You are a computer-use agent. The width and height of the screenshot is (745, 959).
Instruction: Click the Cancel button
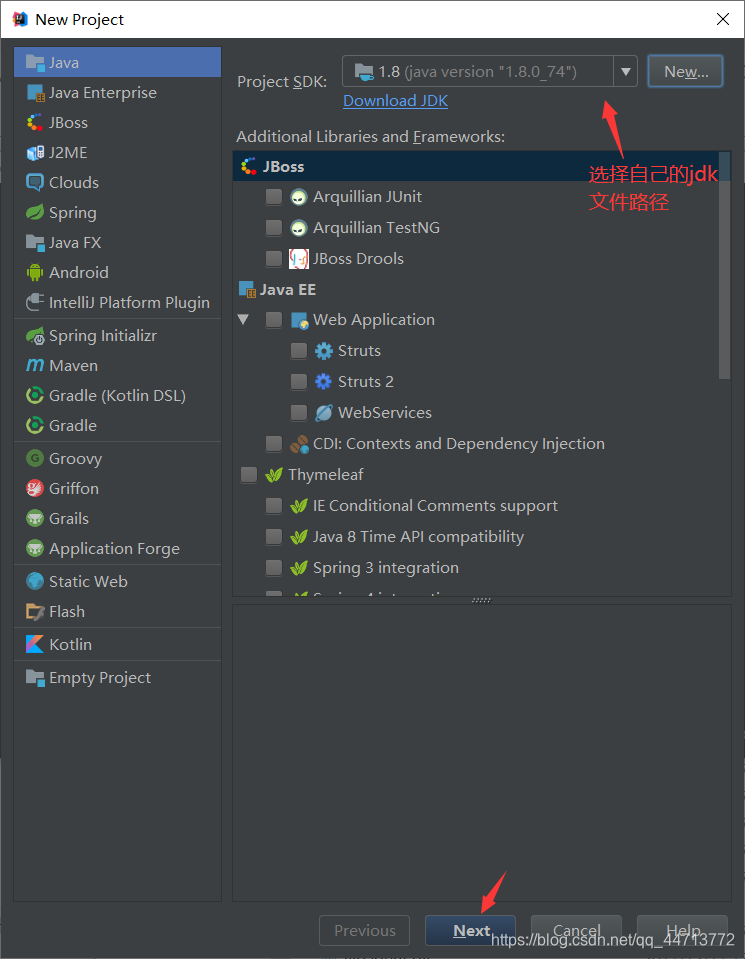576,930
